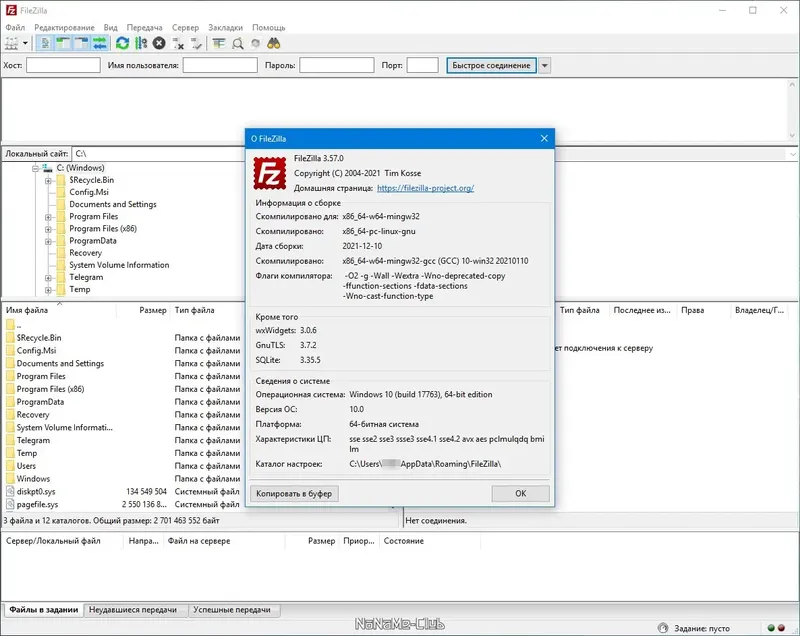Toggle synchronized browsing
The width and height of the screenshot is (800, 636).
256,44
